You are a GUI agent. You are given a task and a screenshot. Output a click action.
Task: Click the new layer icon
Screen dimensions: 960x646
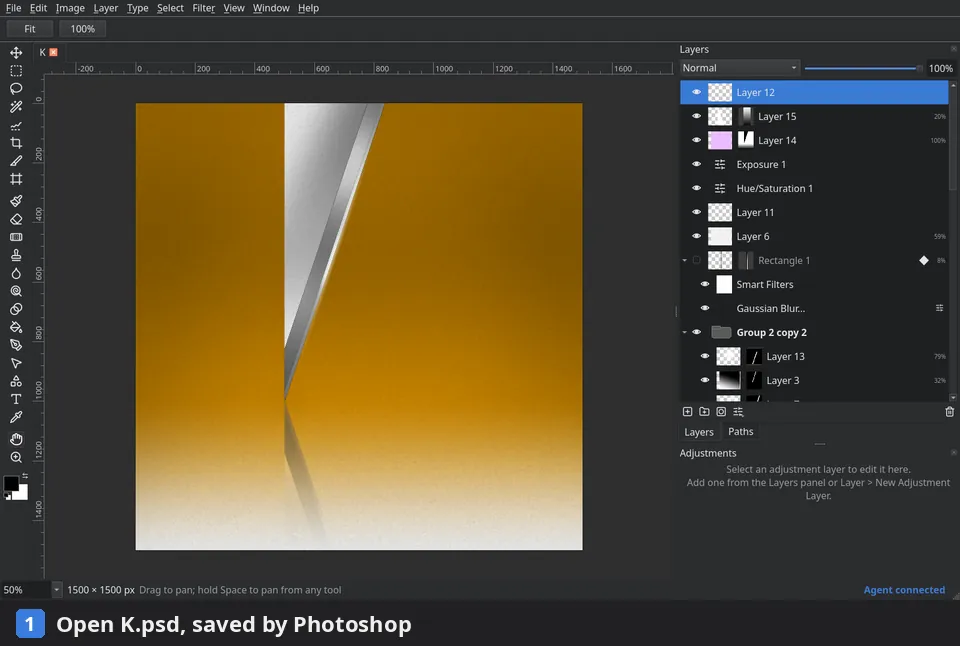(688, 411)
